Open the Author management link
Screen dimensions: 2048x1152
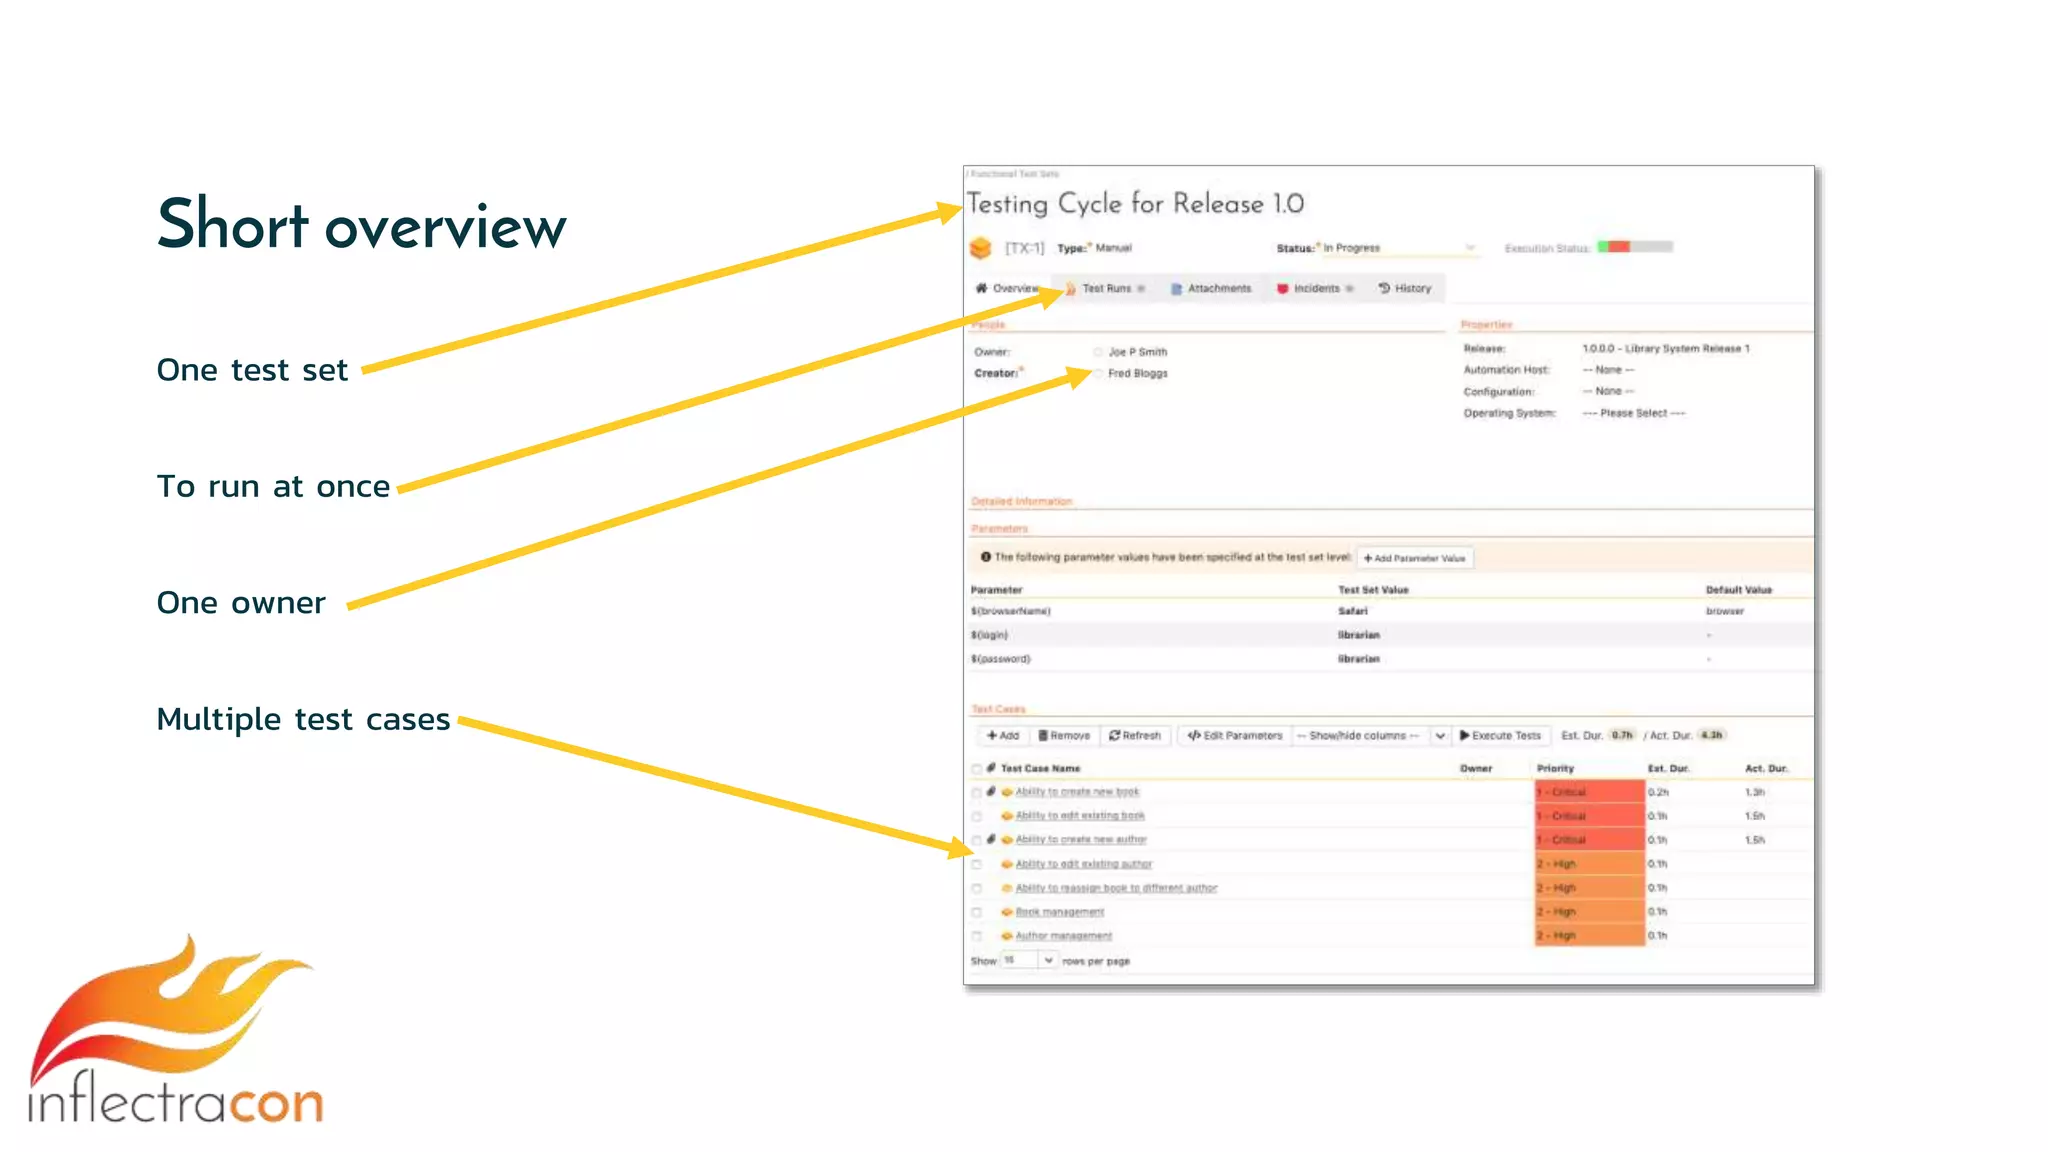1064,936
